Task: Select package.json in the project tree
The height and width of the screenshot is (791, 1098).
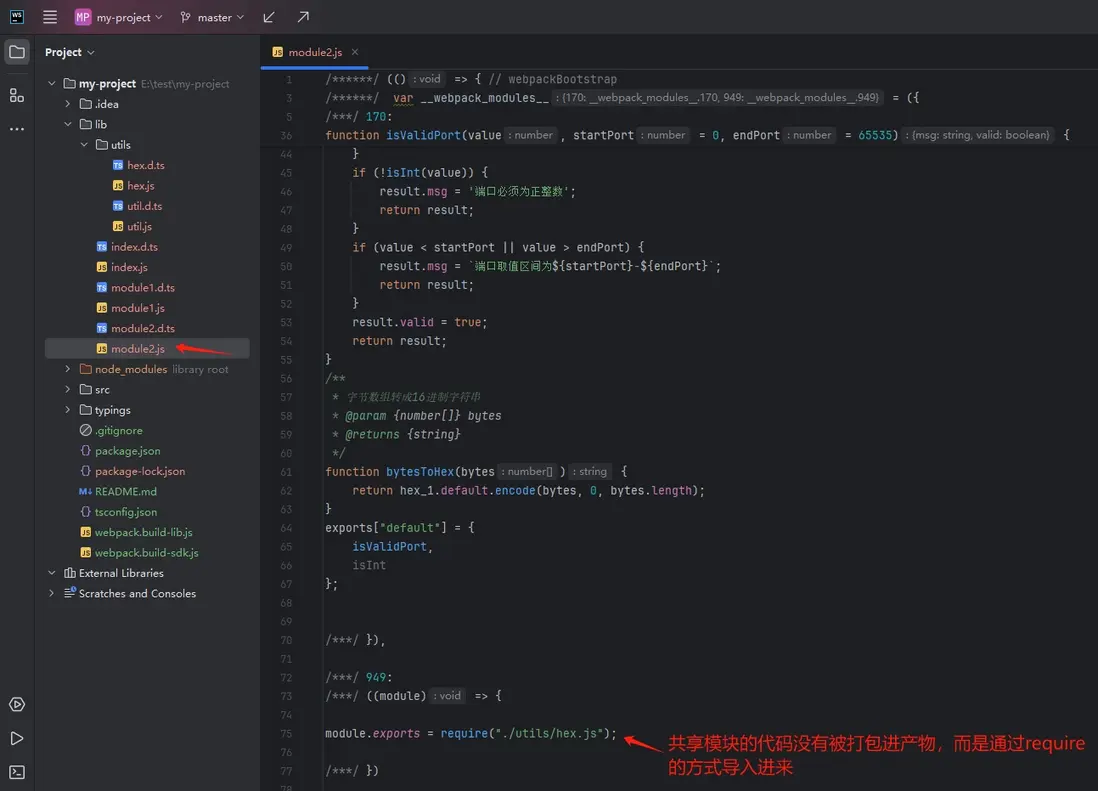Action: click(127, 451)
